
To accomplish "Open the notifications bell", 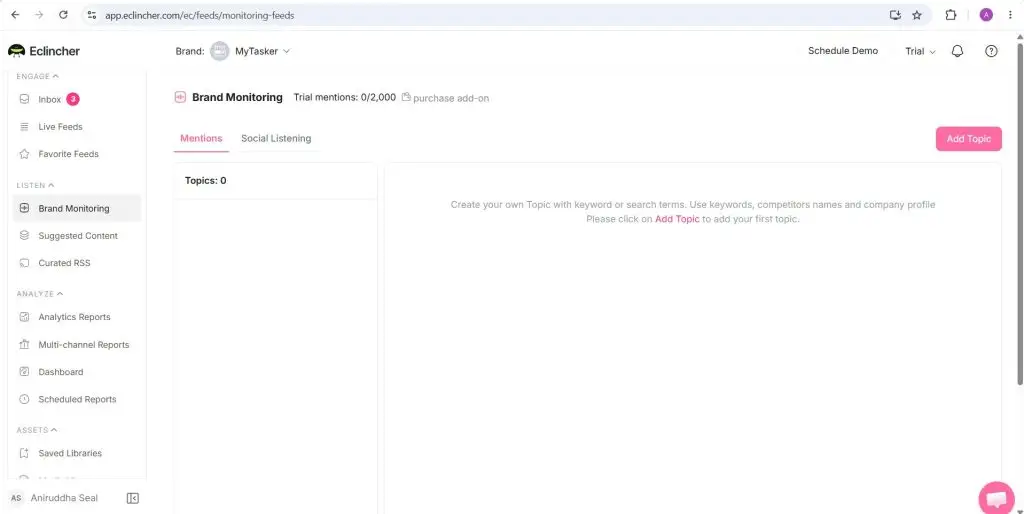I will click(x=957, y=51).
